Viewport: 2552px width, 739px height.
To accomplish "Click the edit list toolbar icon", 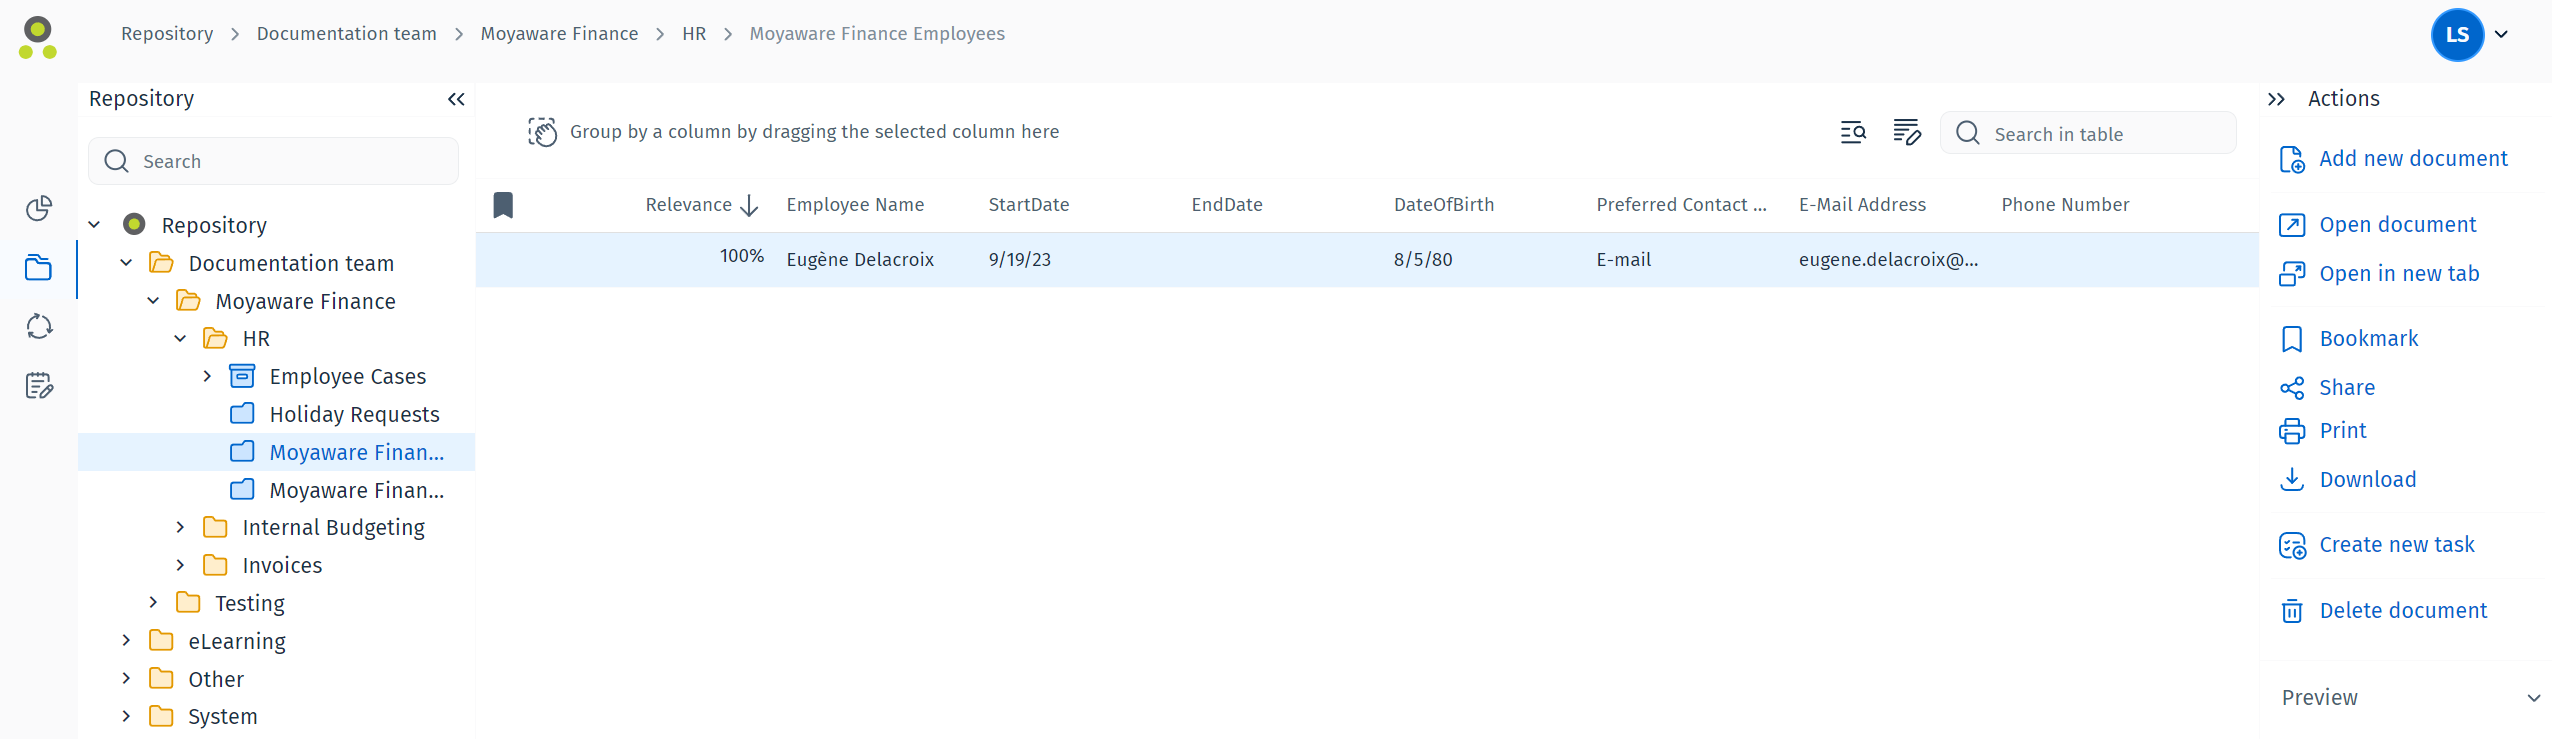I will 1906,132.
